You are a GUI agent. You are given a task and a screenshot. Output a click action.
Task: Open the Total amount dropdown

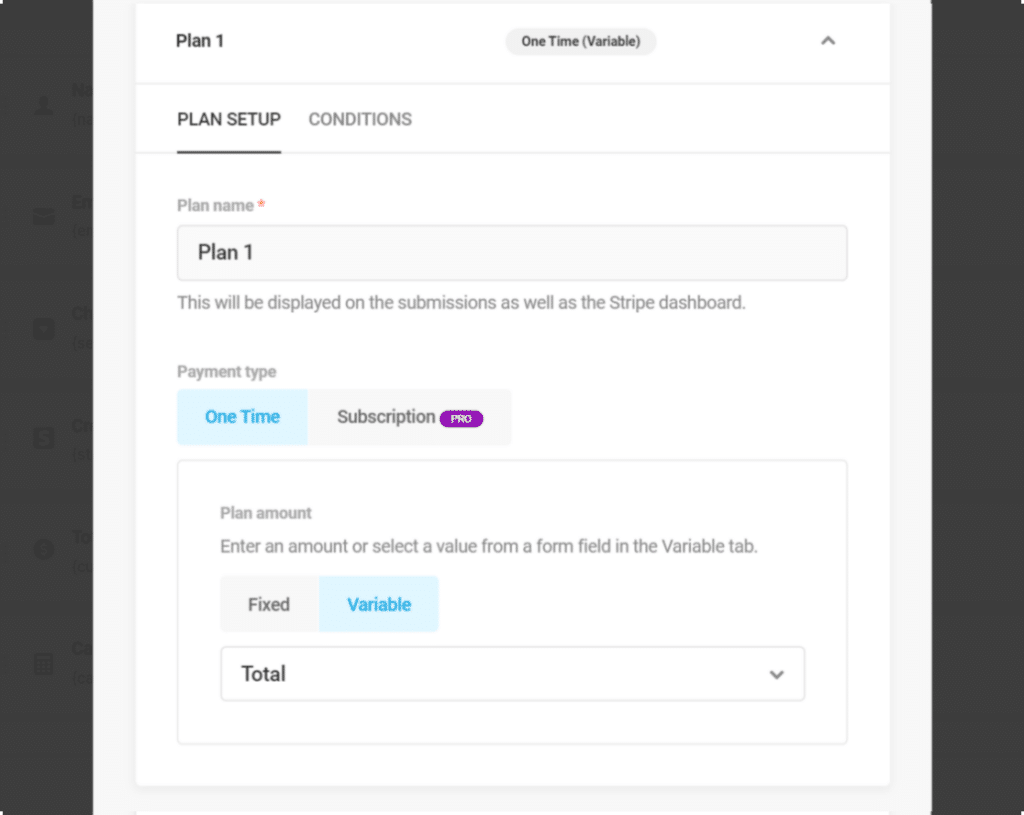pos(512,674)
